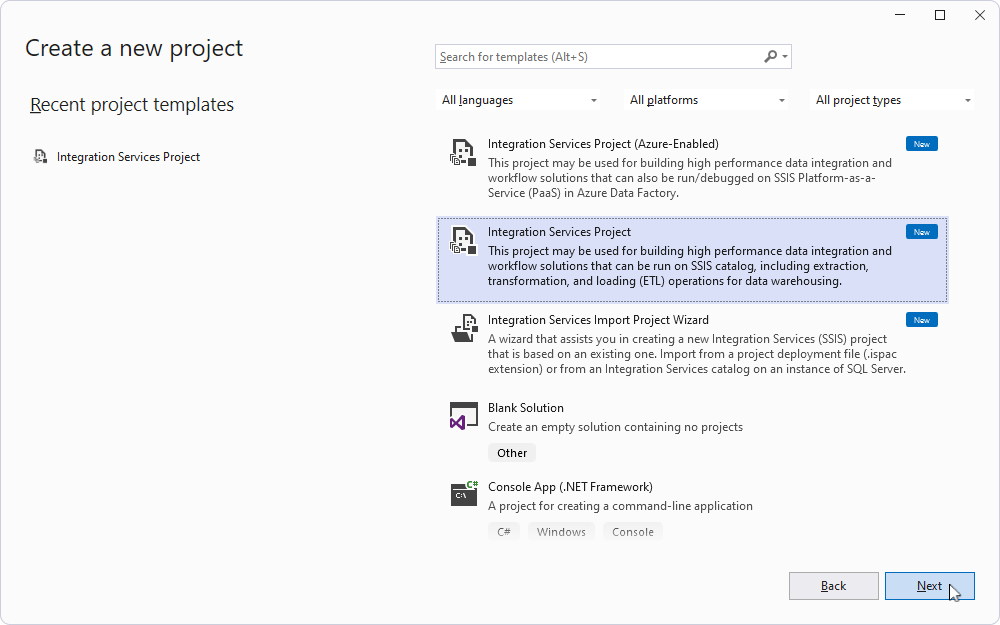
Task: Open the All project types dropdown
Action: point(892,99)
